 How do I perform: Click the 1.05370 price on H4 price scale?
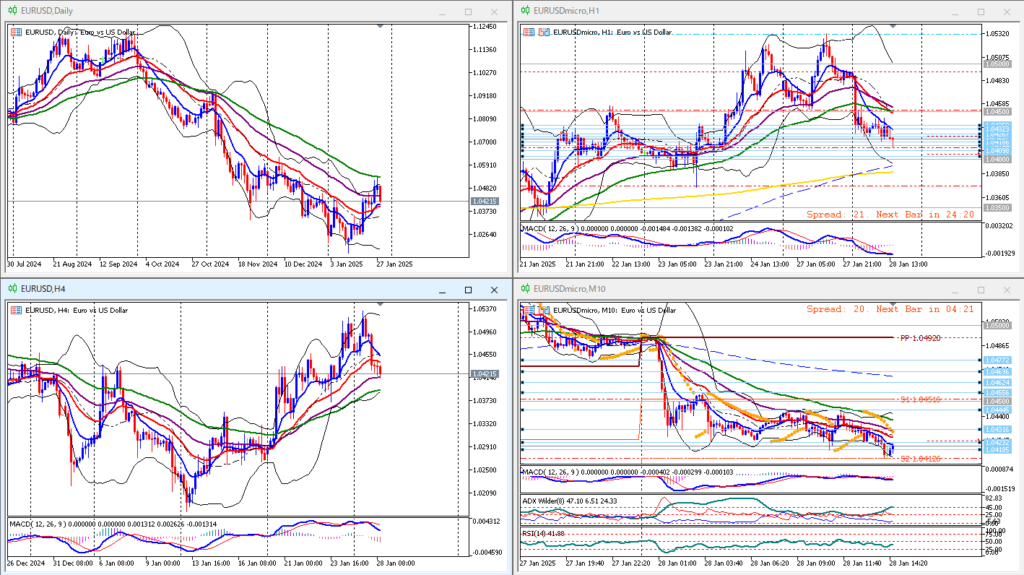tap(485, 309)
